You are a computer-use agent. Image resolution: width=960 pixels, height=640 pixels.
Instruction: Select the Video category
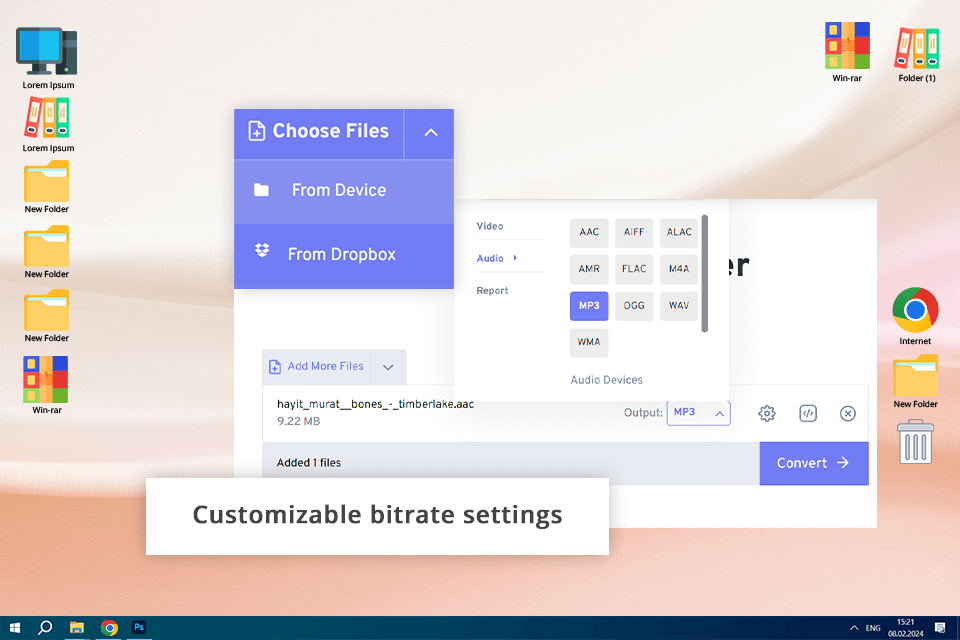[490, 226]
